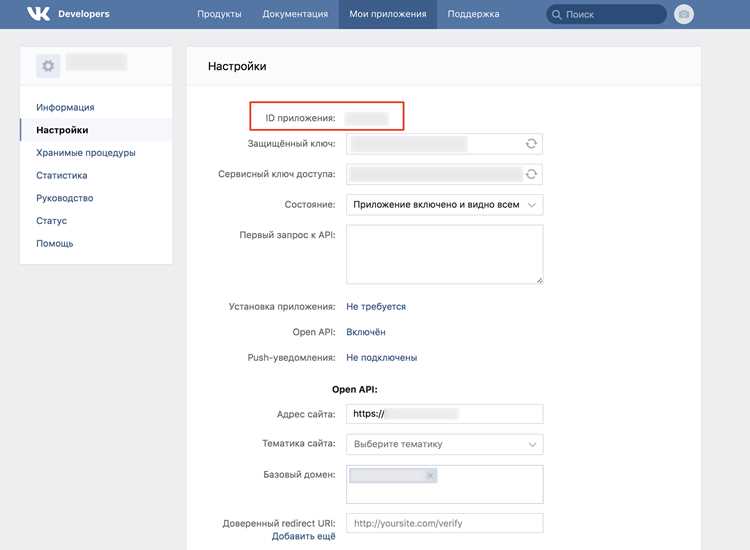Click the app gear icon in sidebar
The height and width of the screenshot is (550, 750).
coord(48,66)
